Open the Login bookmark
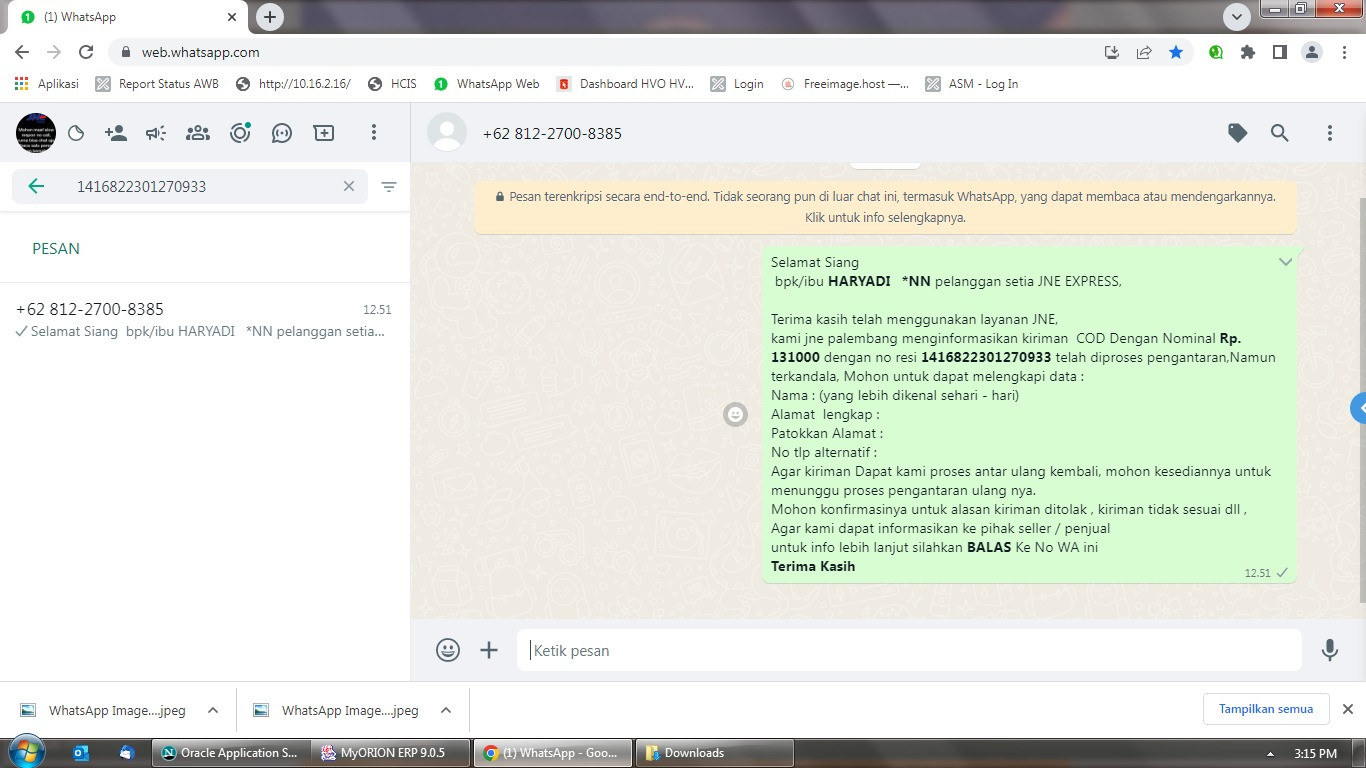 pyautogui.click(x=737, y=84)
